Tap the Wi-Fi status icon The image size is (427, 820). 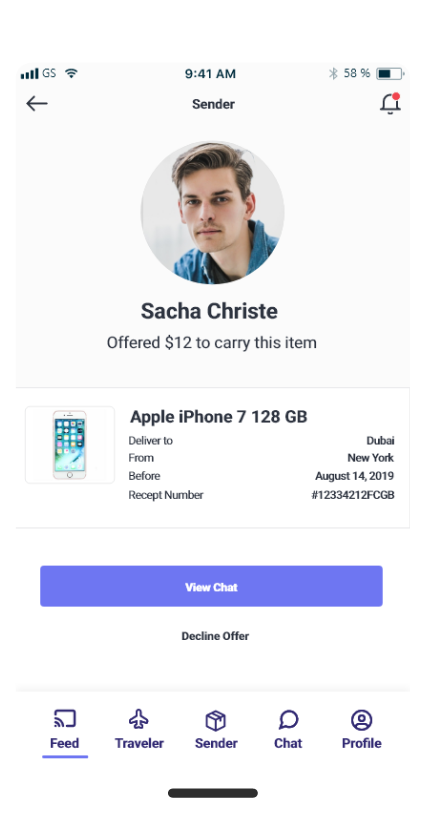click(72, 73)
